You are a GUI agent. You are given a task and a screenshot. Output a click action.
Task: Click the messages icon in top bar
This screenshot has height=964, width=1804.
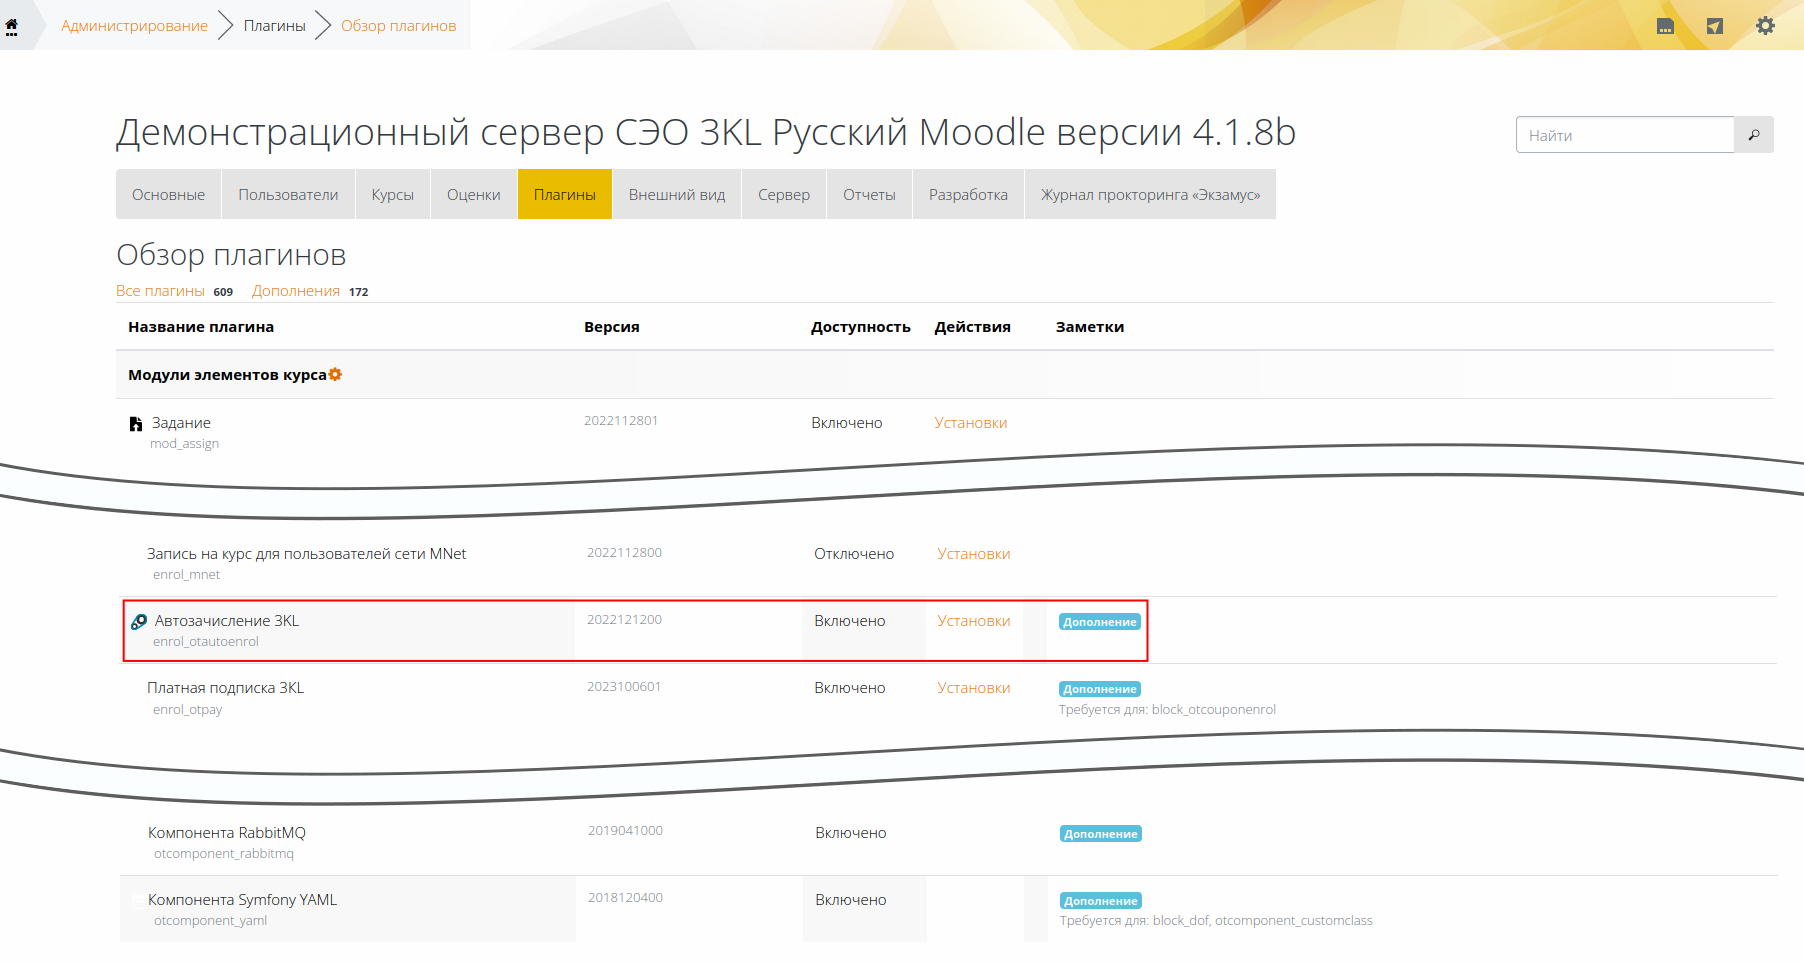(x=1715, y=26)
